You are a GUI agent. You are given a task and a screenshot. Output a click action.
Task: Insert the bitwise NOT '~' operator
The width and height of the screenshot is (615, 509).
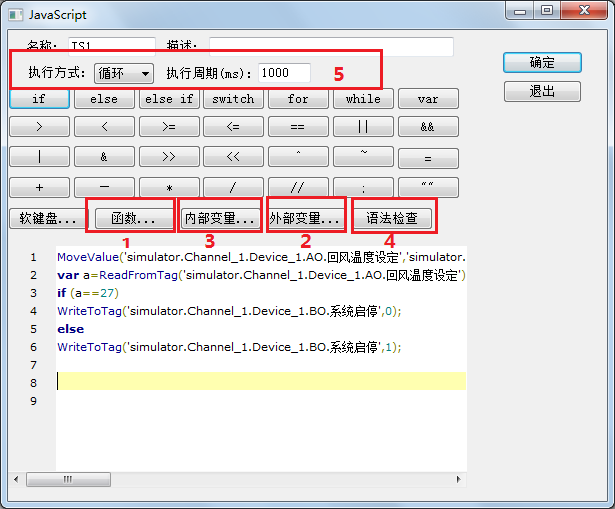click(363, 157)
